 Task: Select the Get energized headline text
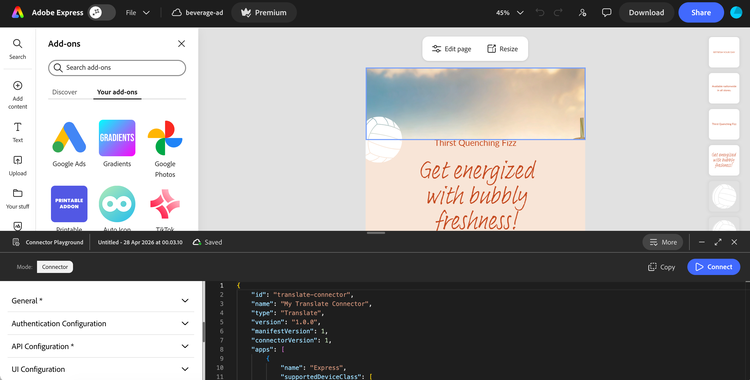477,196
